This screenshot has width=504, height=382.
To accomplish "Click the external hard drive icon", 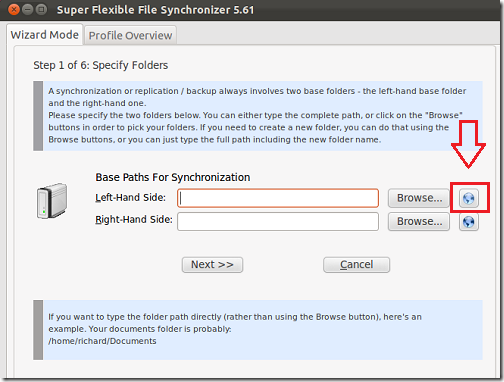I will pos(52,201).
